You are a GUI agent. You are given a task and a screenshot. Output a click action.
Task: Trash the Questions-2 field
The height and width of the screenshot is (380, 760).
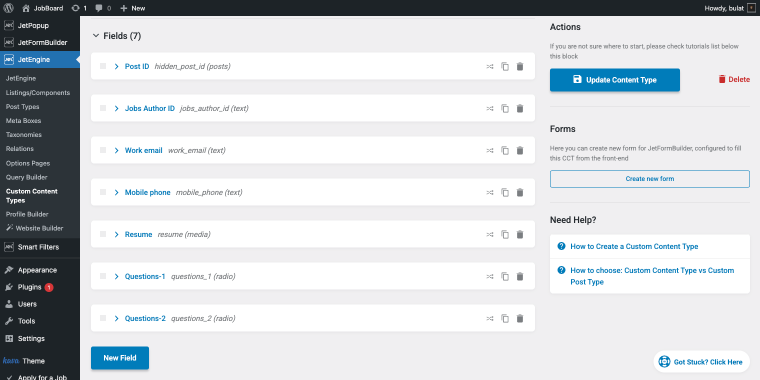tap(520, 318)
